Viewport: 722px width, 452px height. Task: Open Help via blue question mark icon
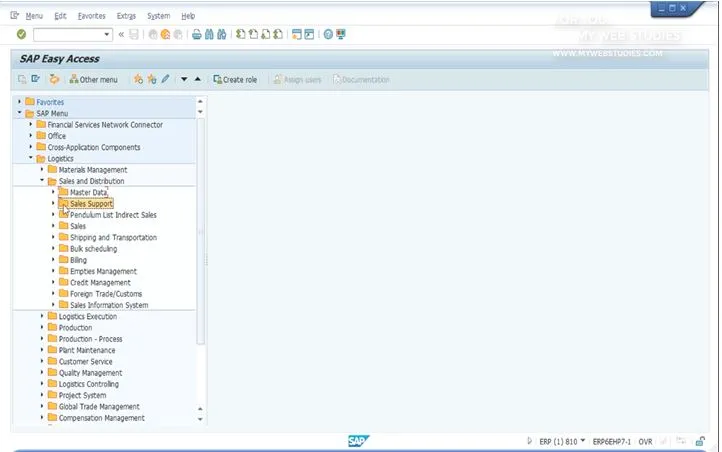point(328,35)
